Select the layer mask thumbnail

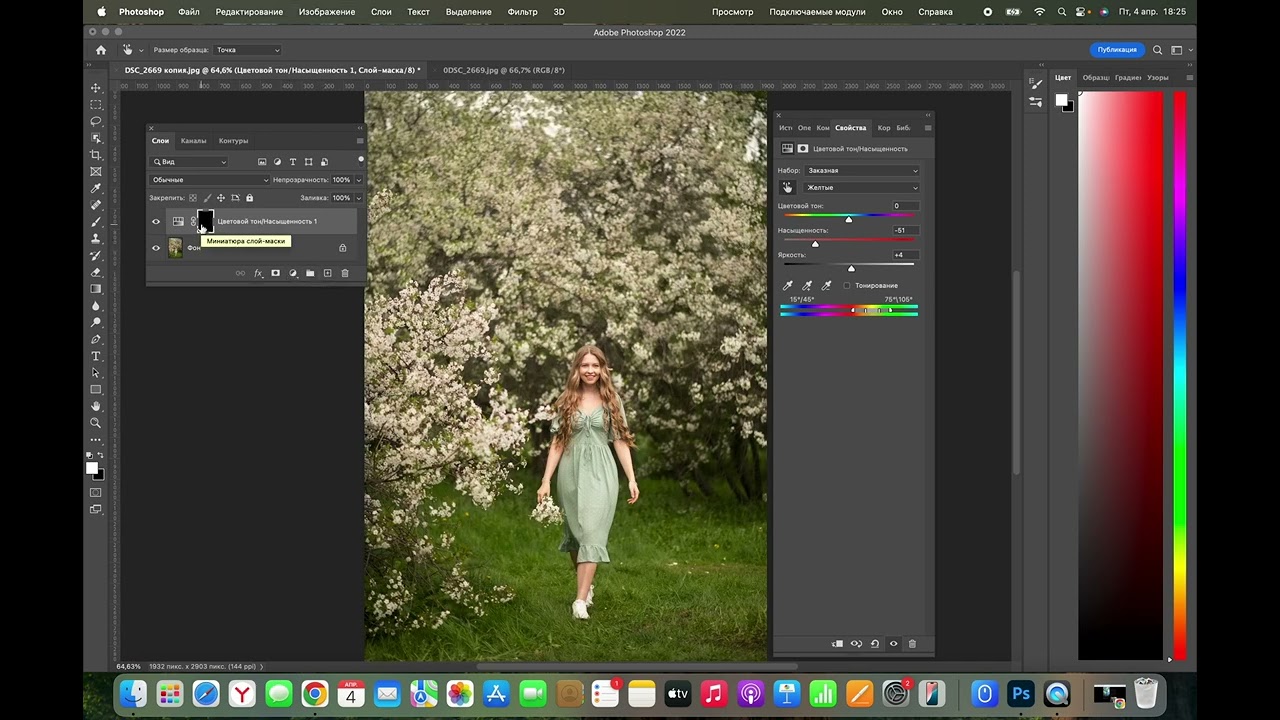click(x=205, y=221)
